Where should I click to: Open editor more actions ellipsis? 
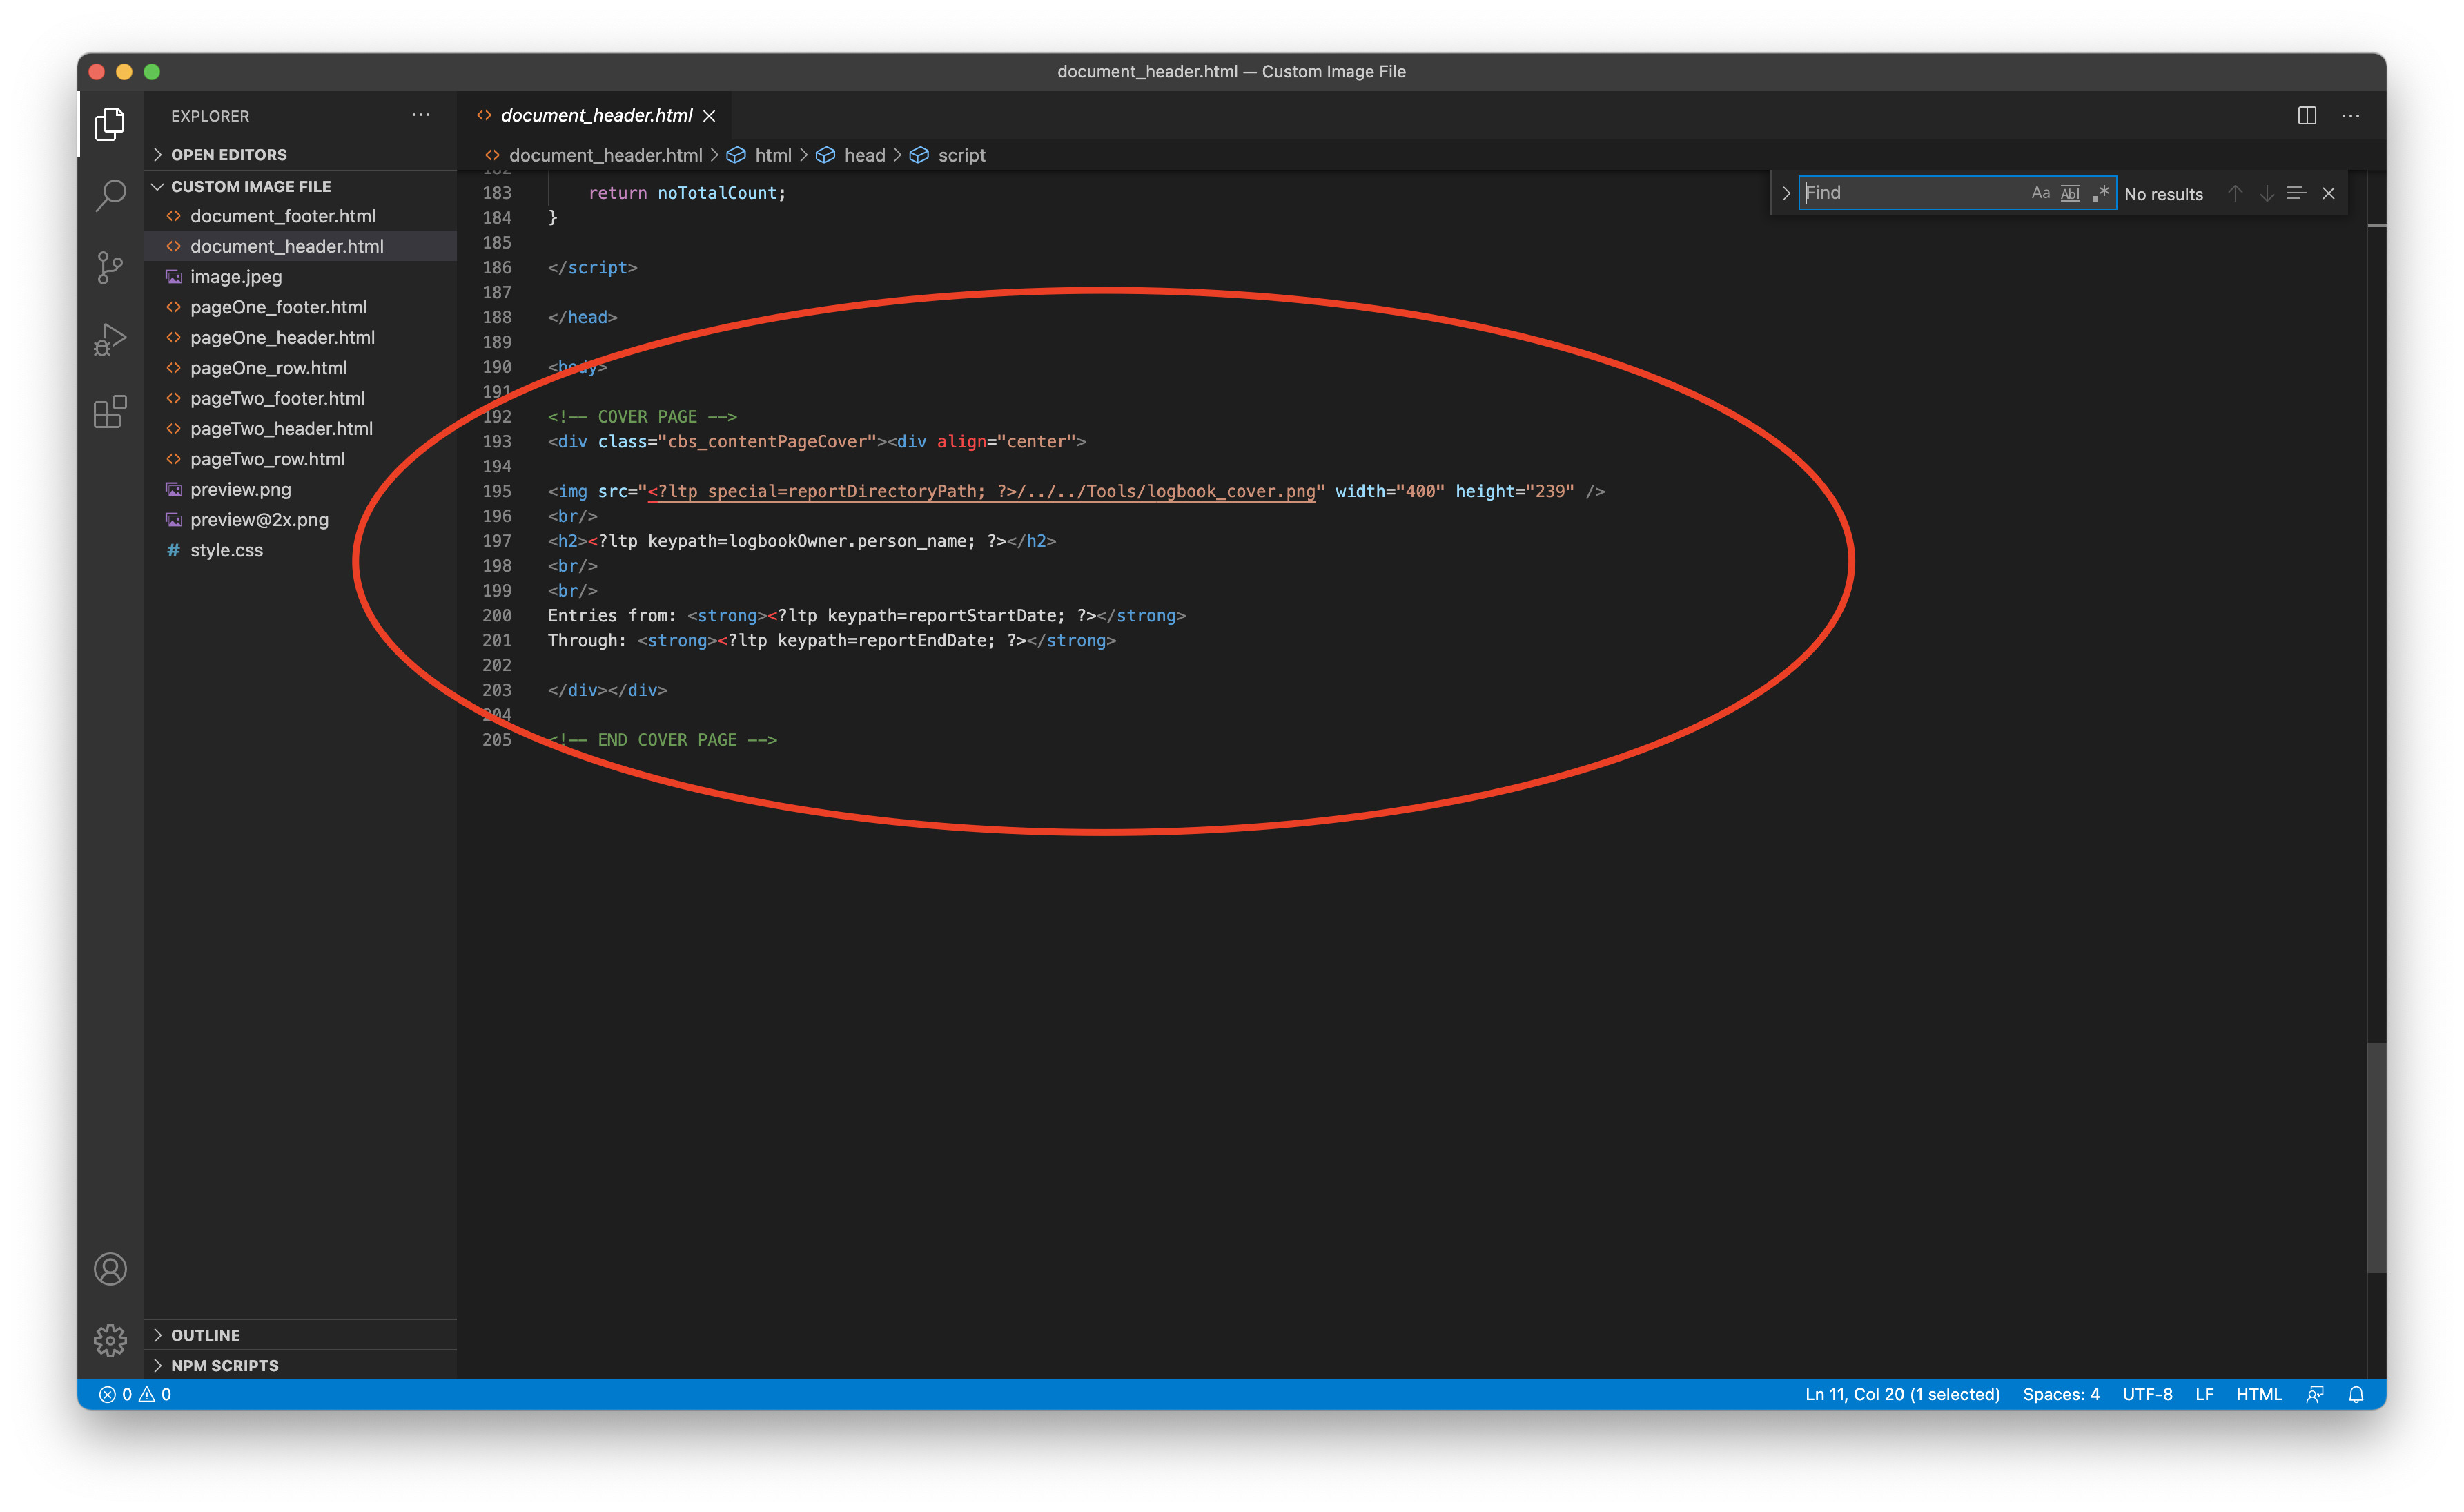(2351, 115)
